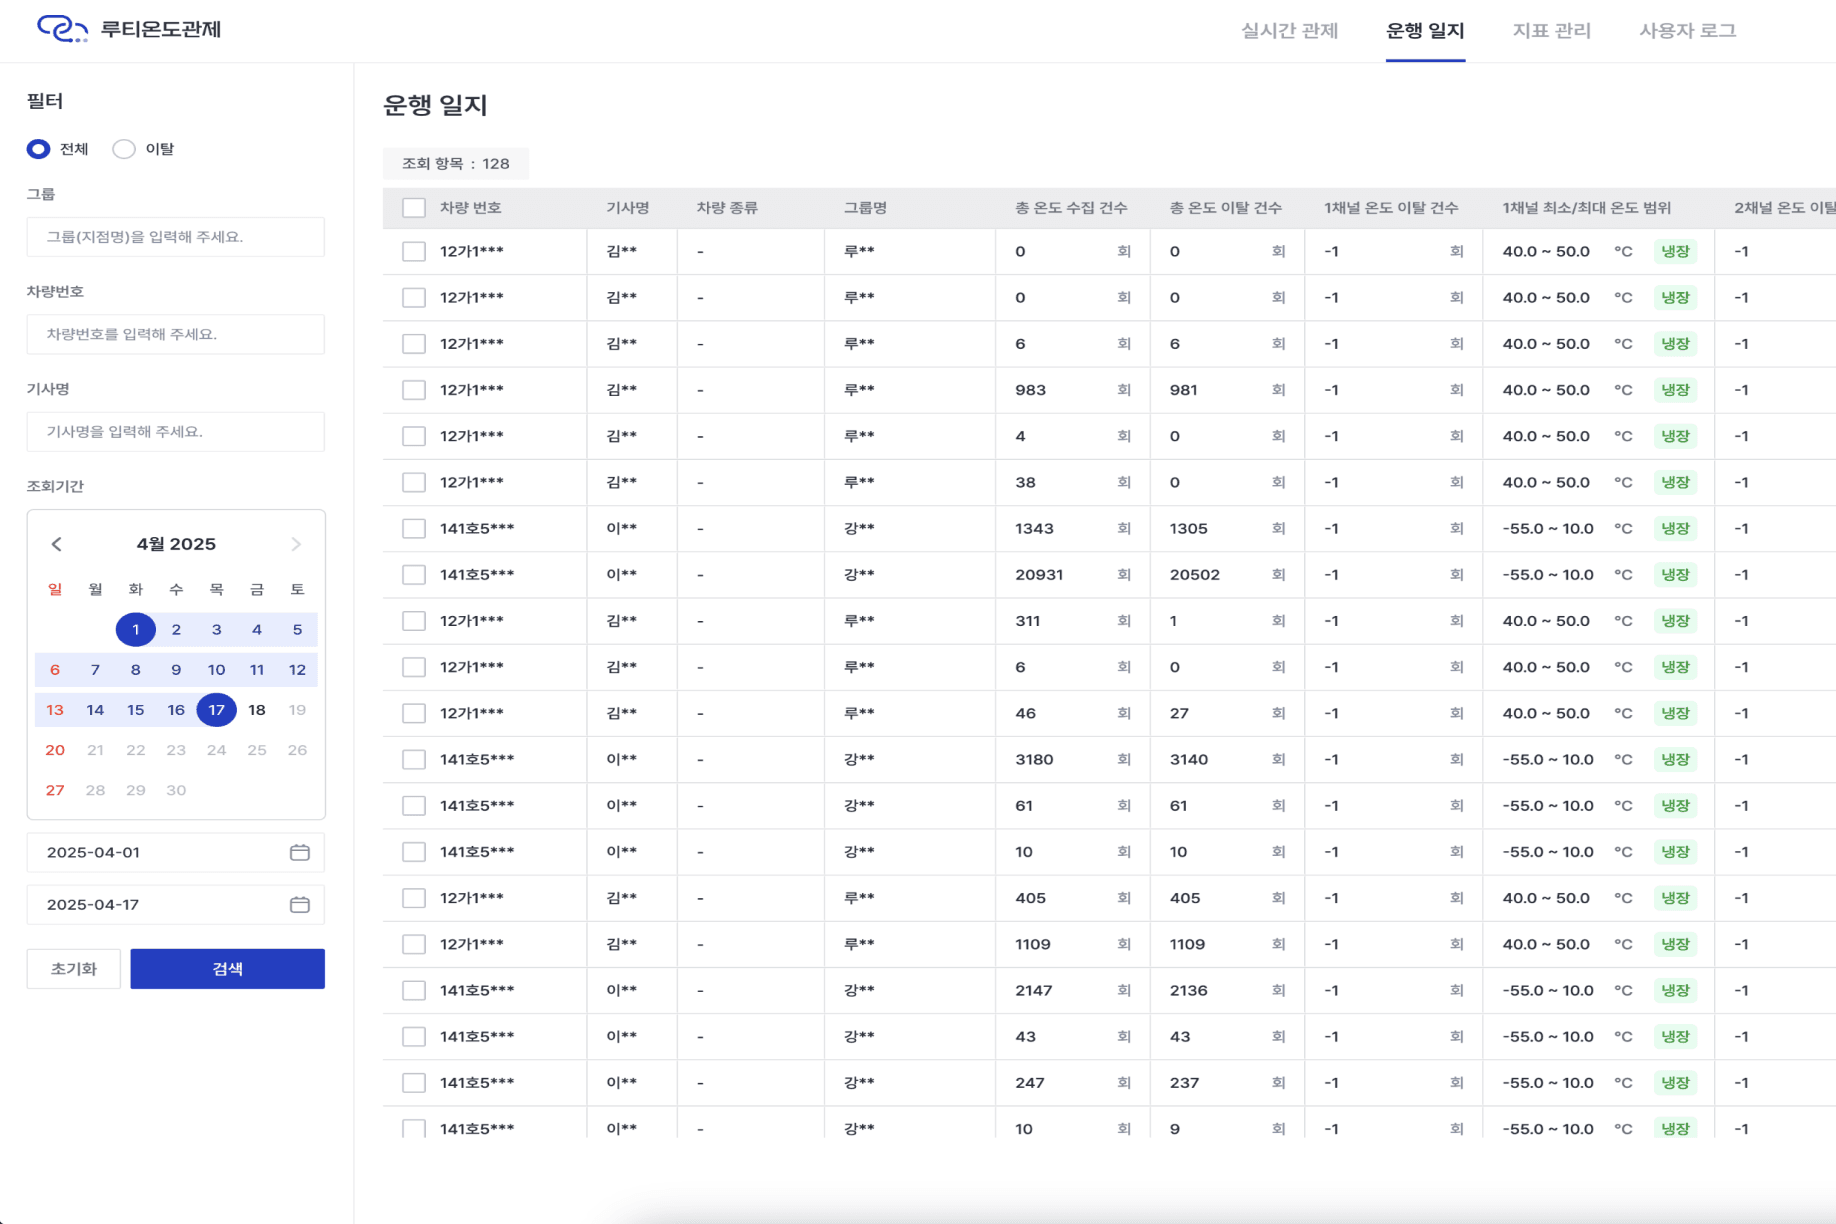
Task: Check the row with 2147 collected readings
Action: pyautogui.click(x=414, y=991)
